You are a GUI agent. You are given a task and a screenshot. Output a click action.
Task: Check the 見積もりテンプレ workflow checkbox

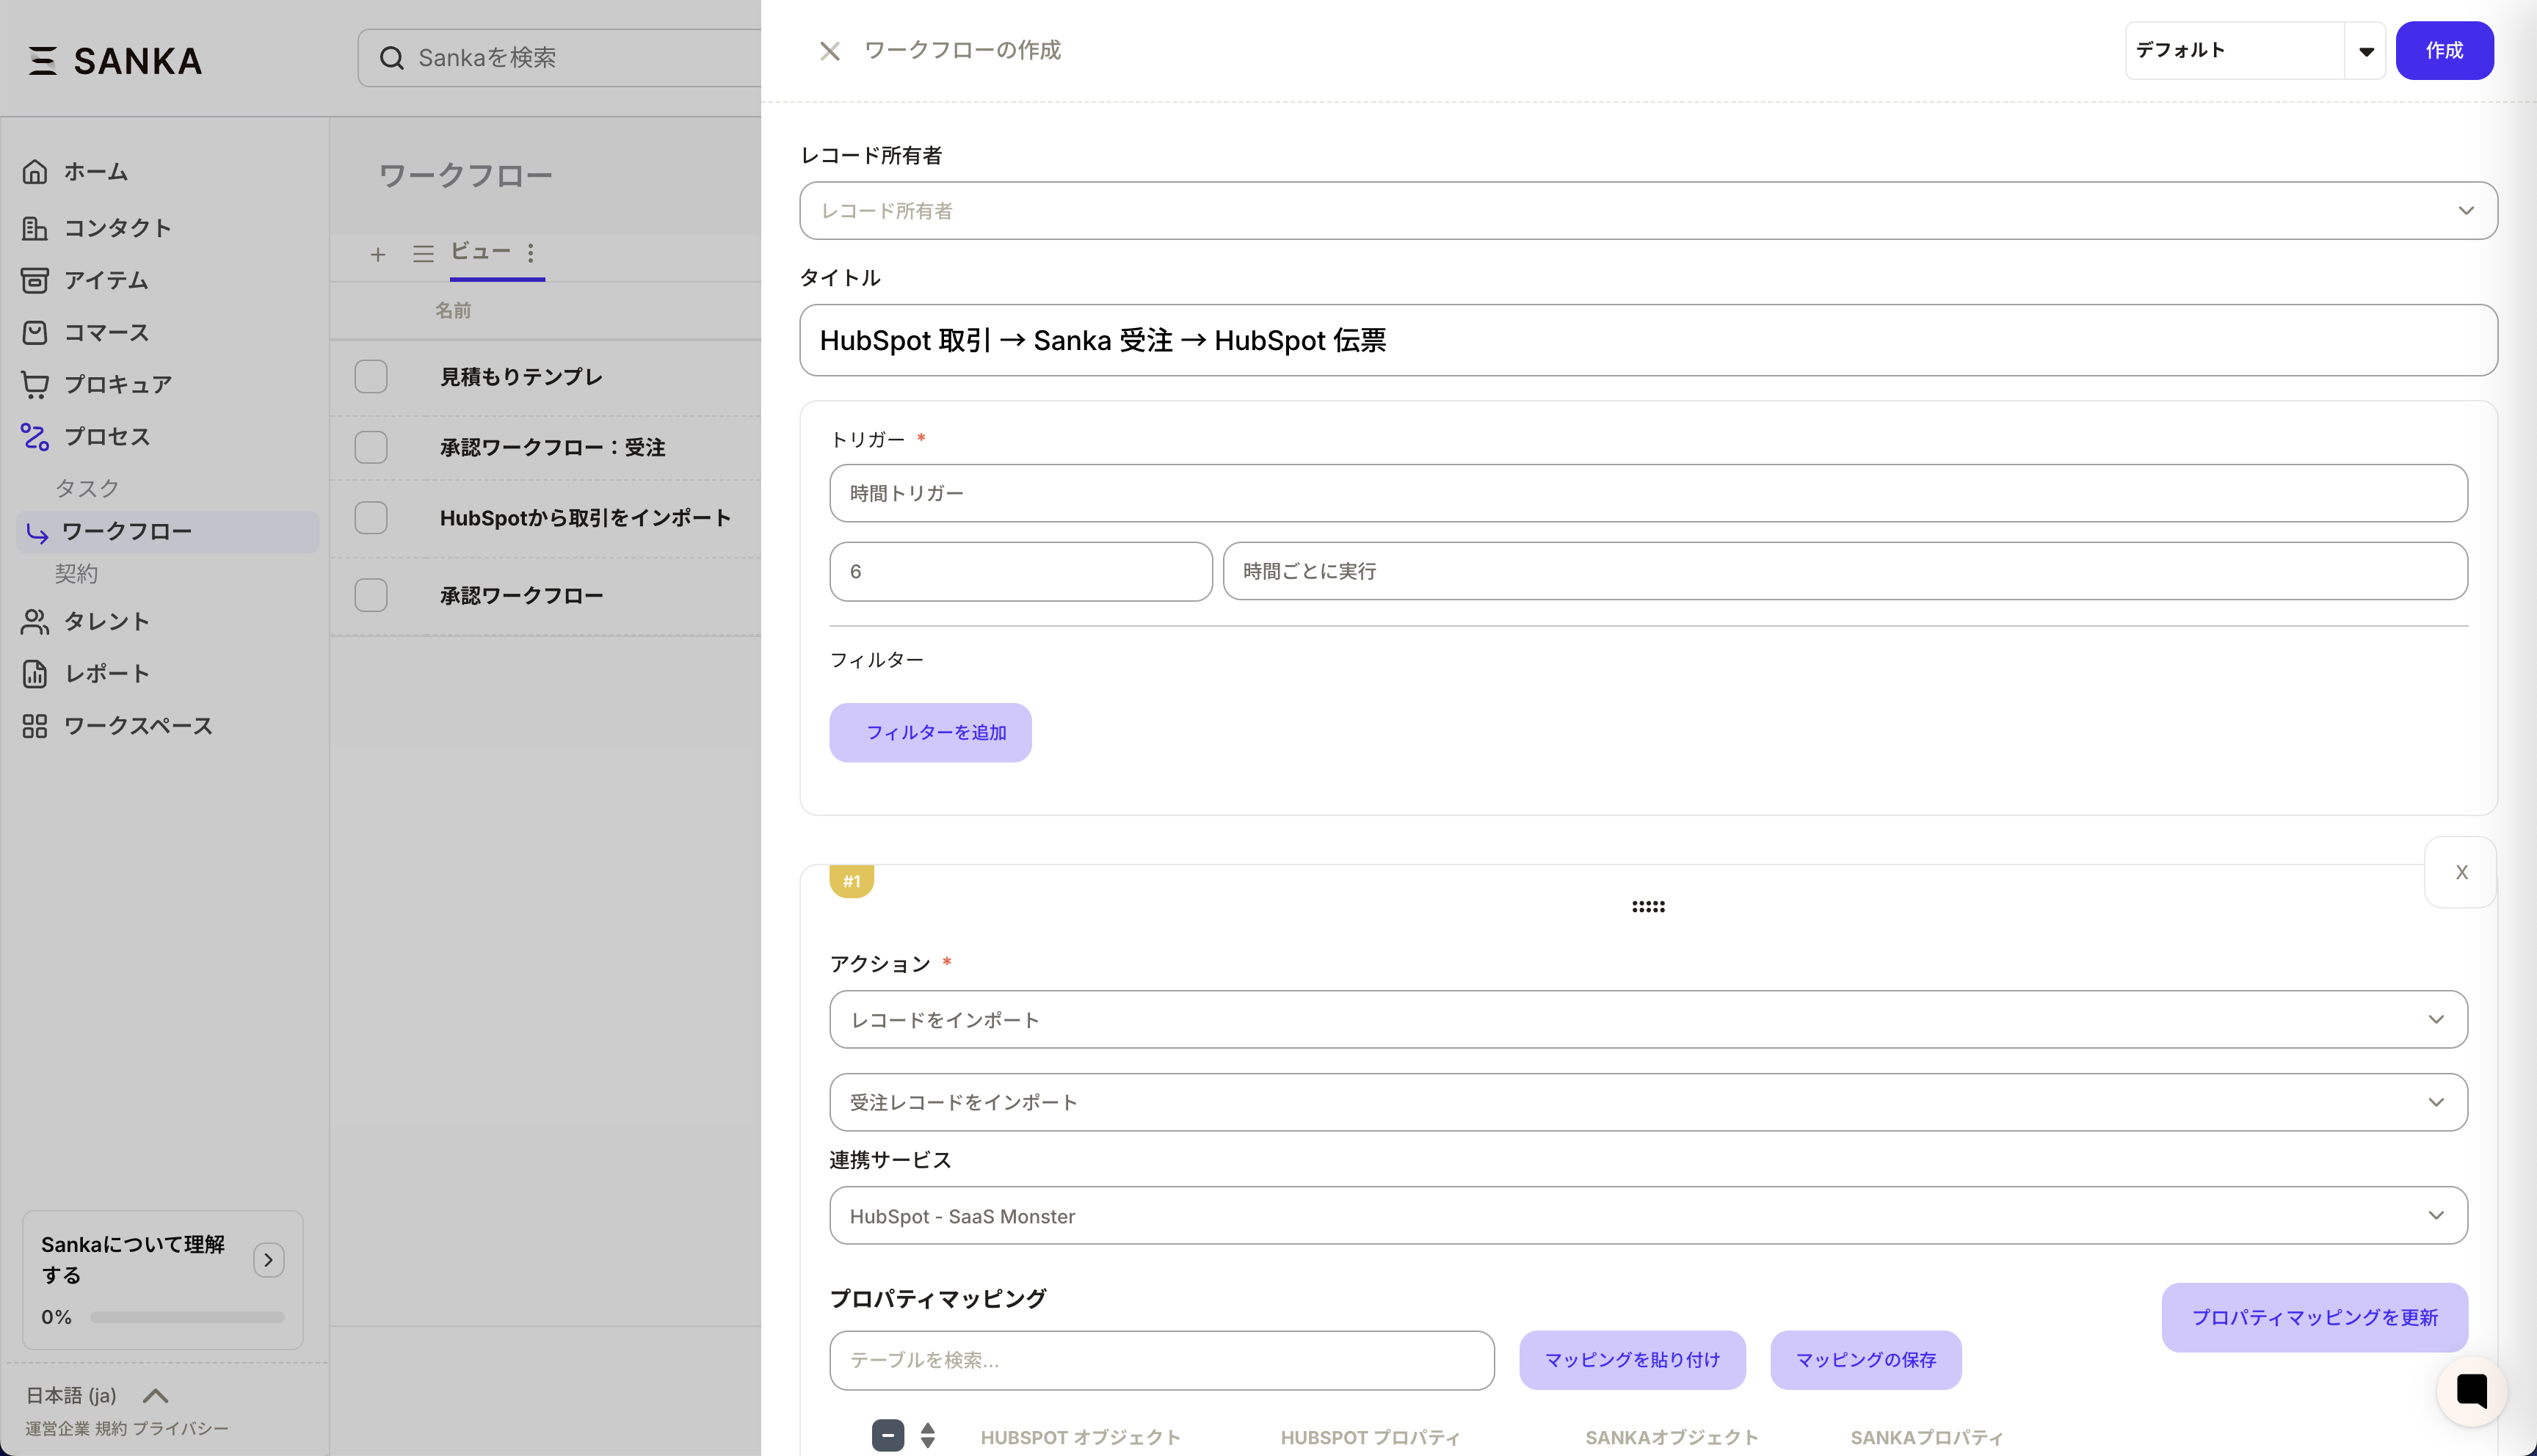pos(371,377)
